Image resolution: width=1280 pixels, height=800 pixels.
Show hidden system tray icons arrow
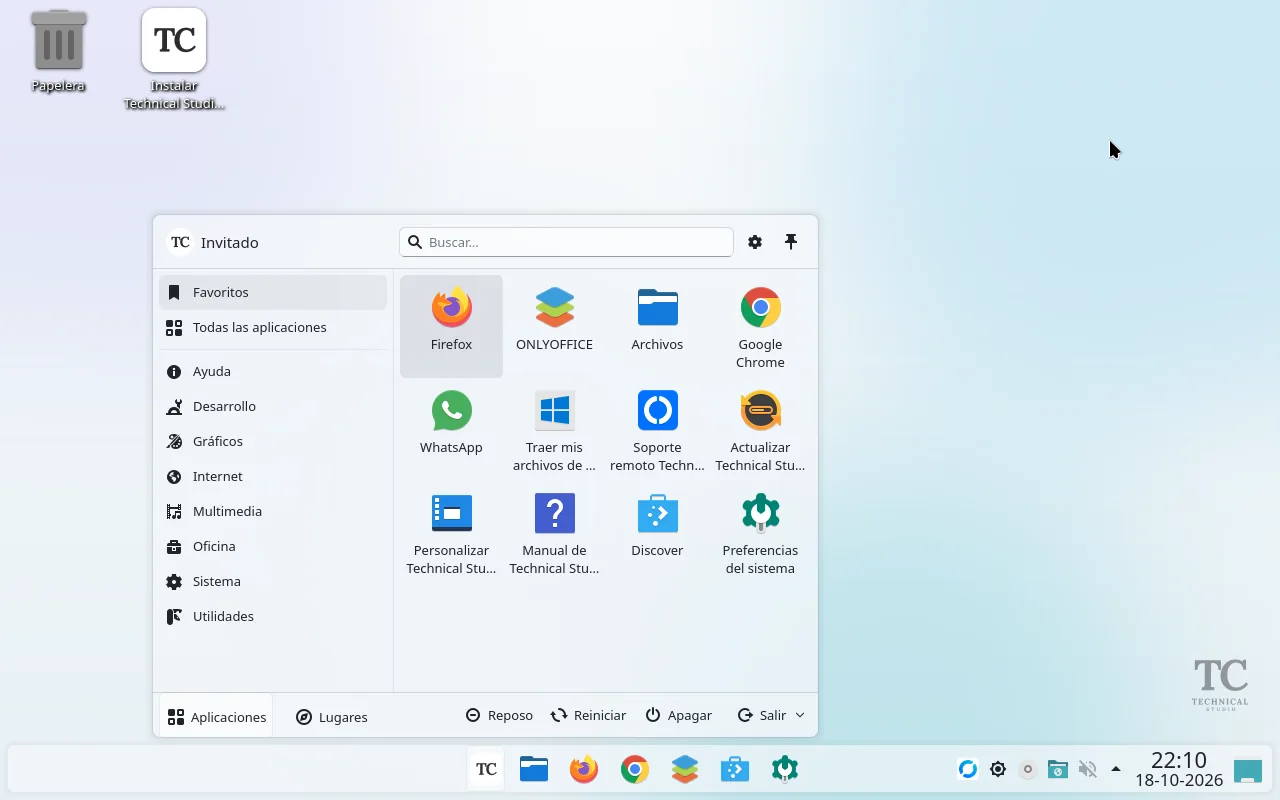click(x=1116, y=769)
